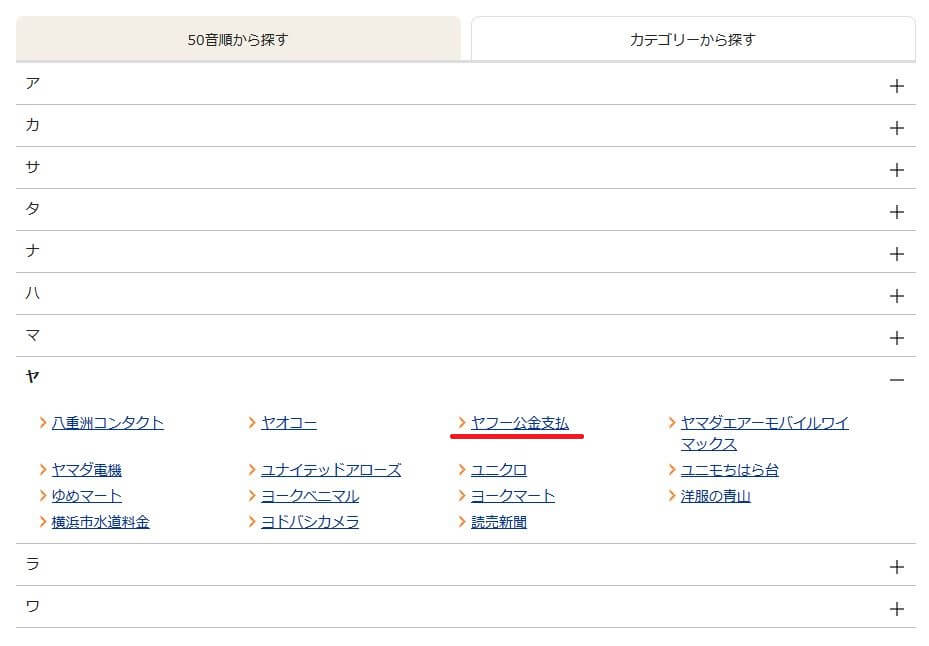The image size is (929, 646).
Task: Open the ヤフー公金支払 link
Action: (x=519, y=423)
